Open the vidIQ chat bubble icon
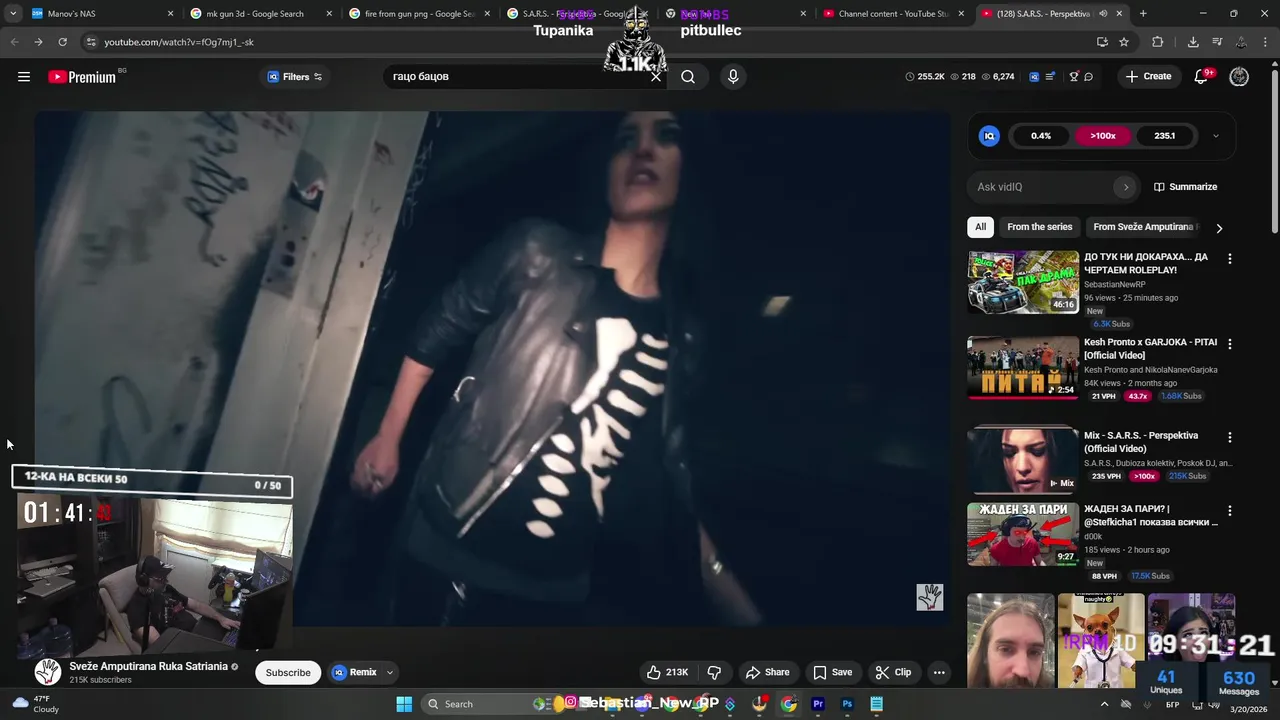 tap(1089, 77)
